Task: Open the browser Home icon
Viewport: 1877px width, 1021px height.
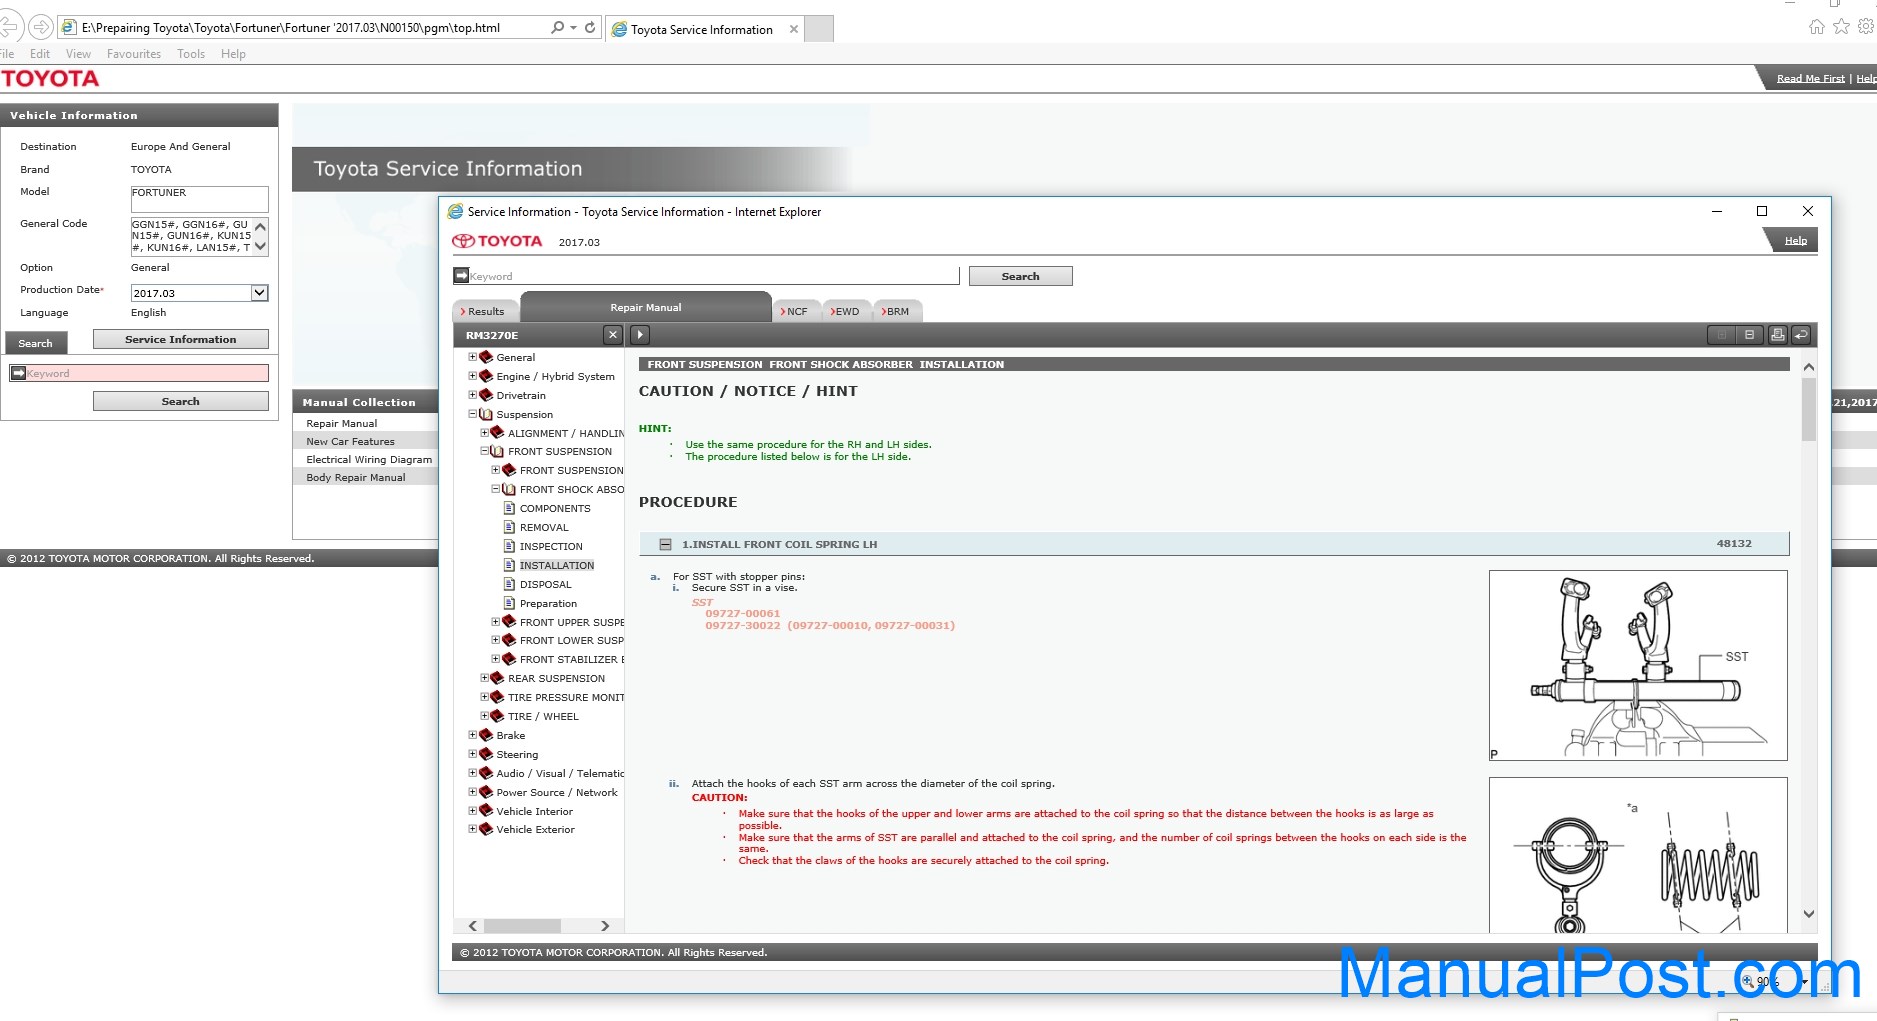Action: coord(1817,27)
